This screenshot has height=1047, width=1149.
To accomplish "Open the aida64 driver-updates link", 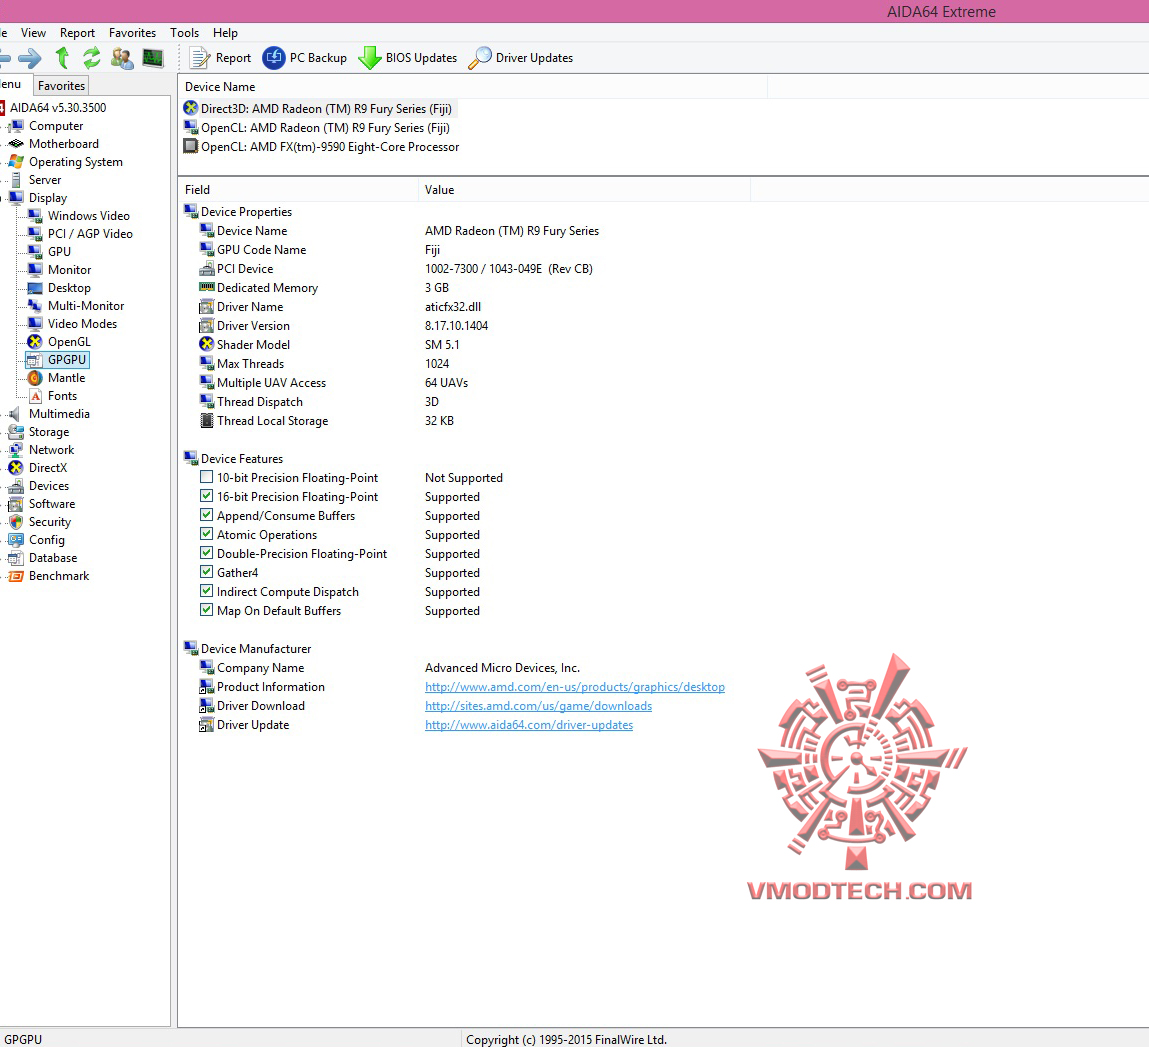I will [x=529, y=725].
